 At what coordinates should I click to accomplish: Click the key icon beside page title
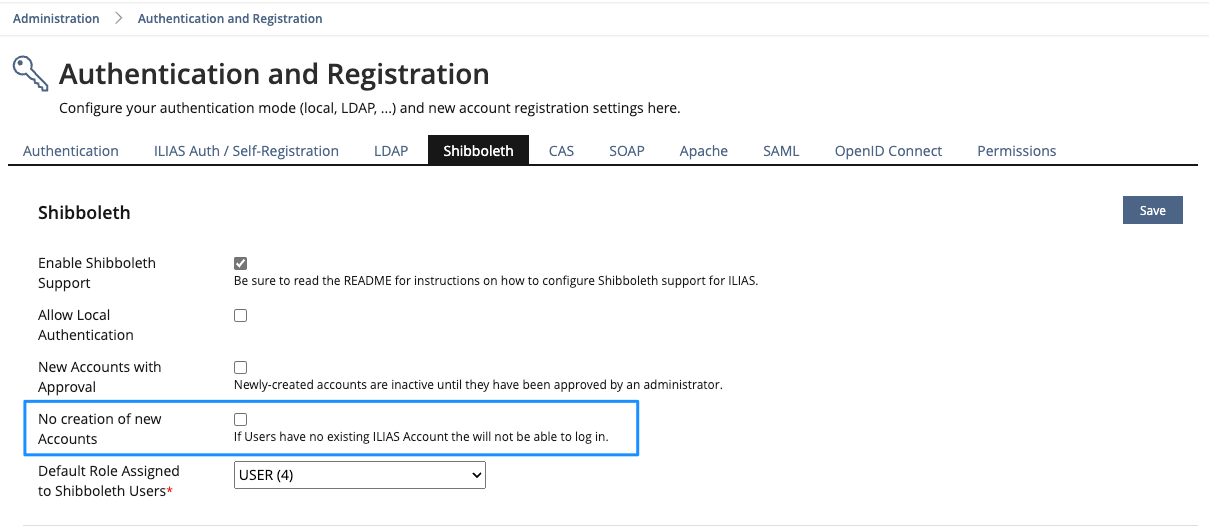[x=30, y=74]
